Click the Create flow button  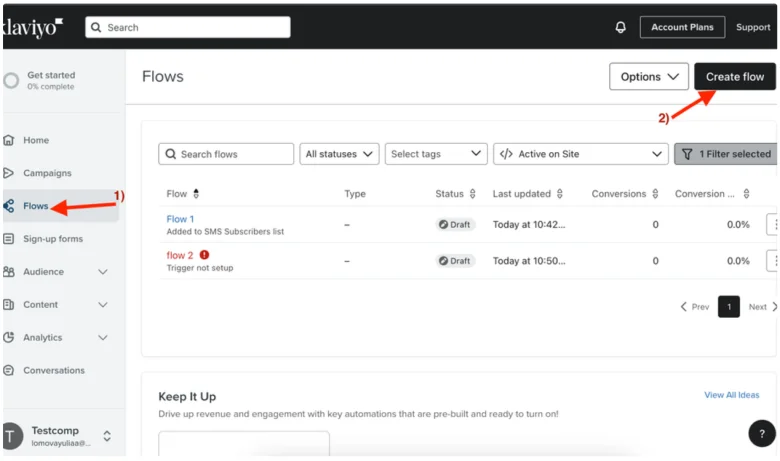735,77
